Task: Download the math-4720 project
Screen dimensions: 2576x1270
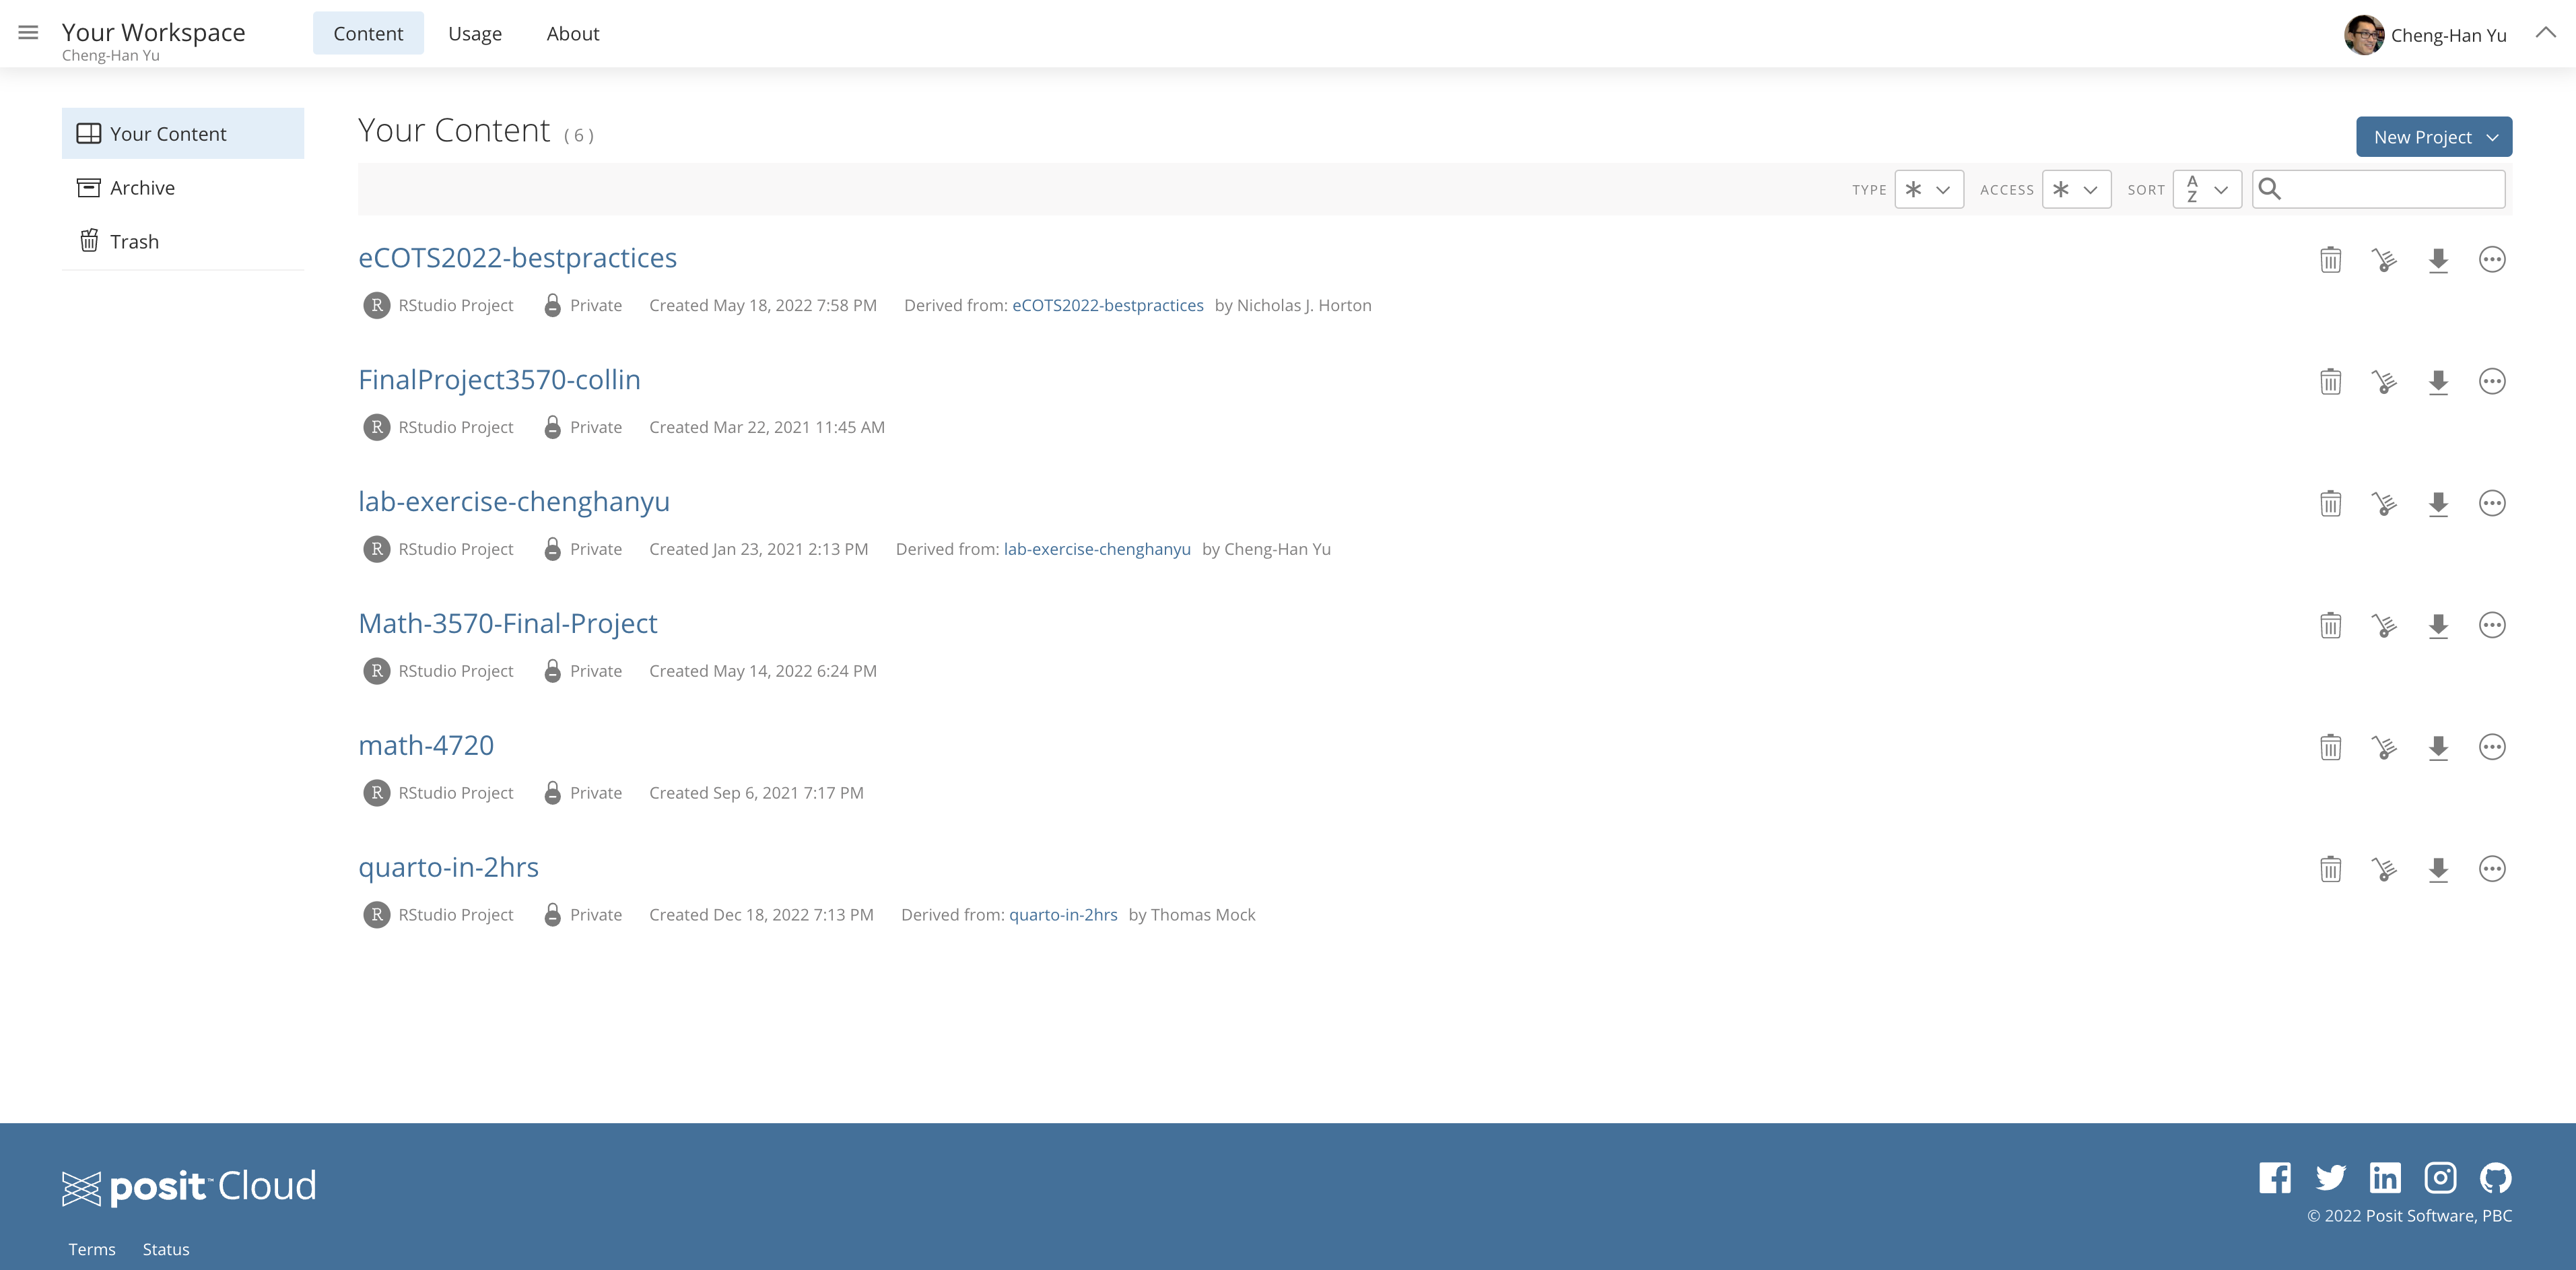Action: (x=2438, y=748)
